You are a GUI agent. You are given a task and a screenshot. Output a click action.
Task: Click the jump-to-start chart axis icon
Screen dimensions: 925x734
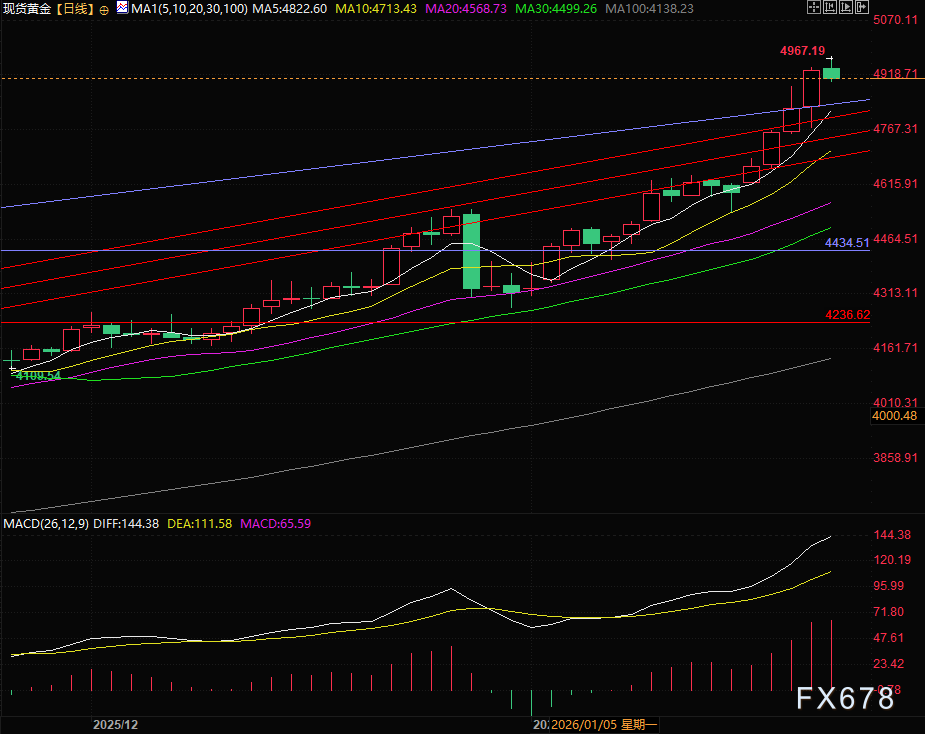tap(830, 7)
